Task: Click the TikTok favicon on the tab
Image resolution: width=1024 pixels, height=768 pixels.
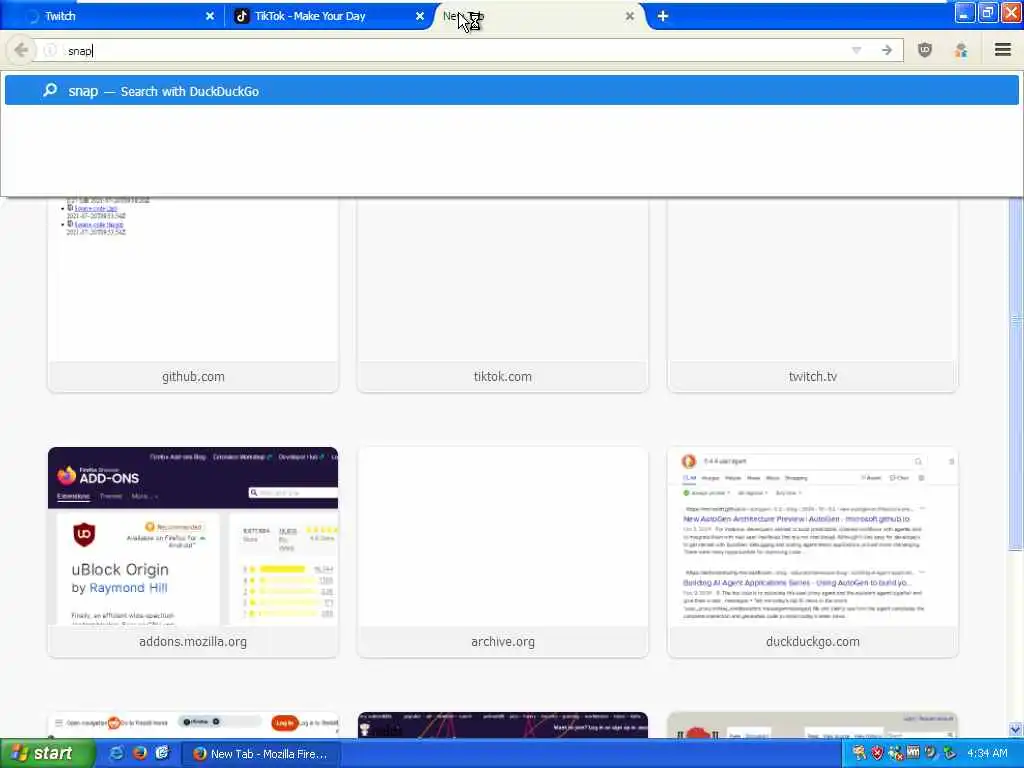Action: [x=242, y=16]
